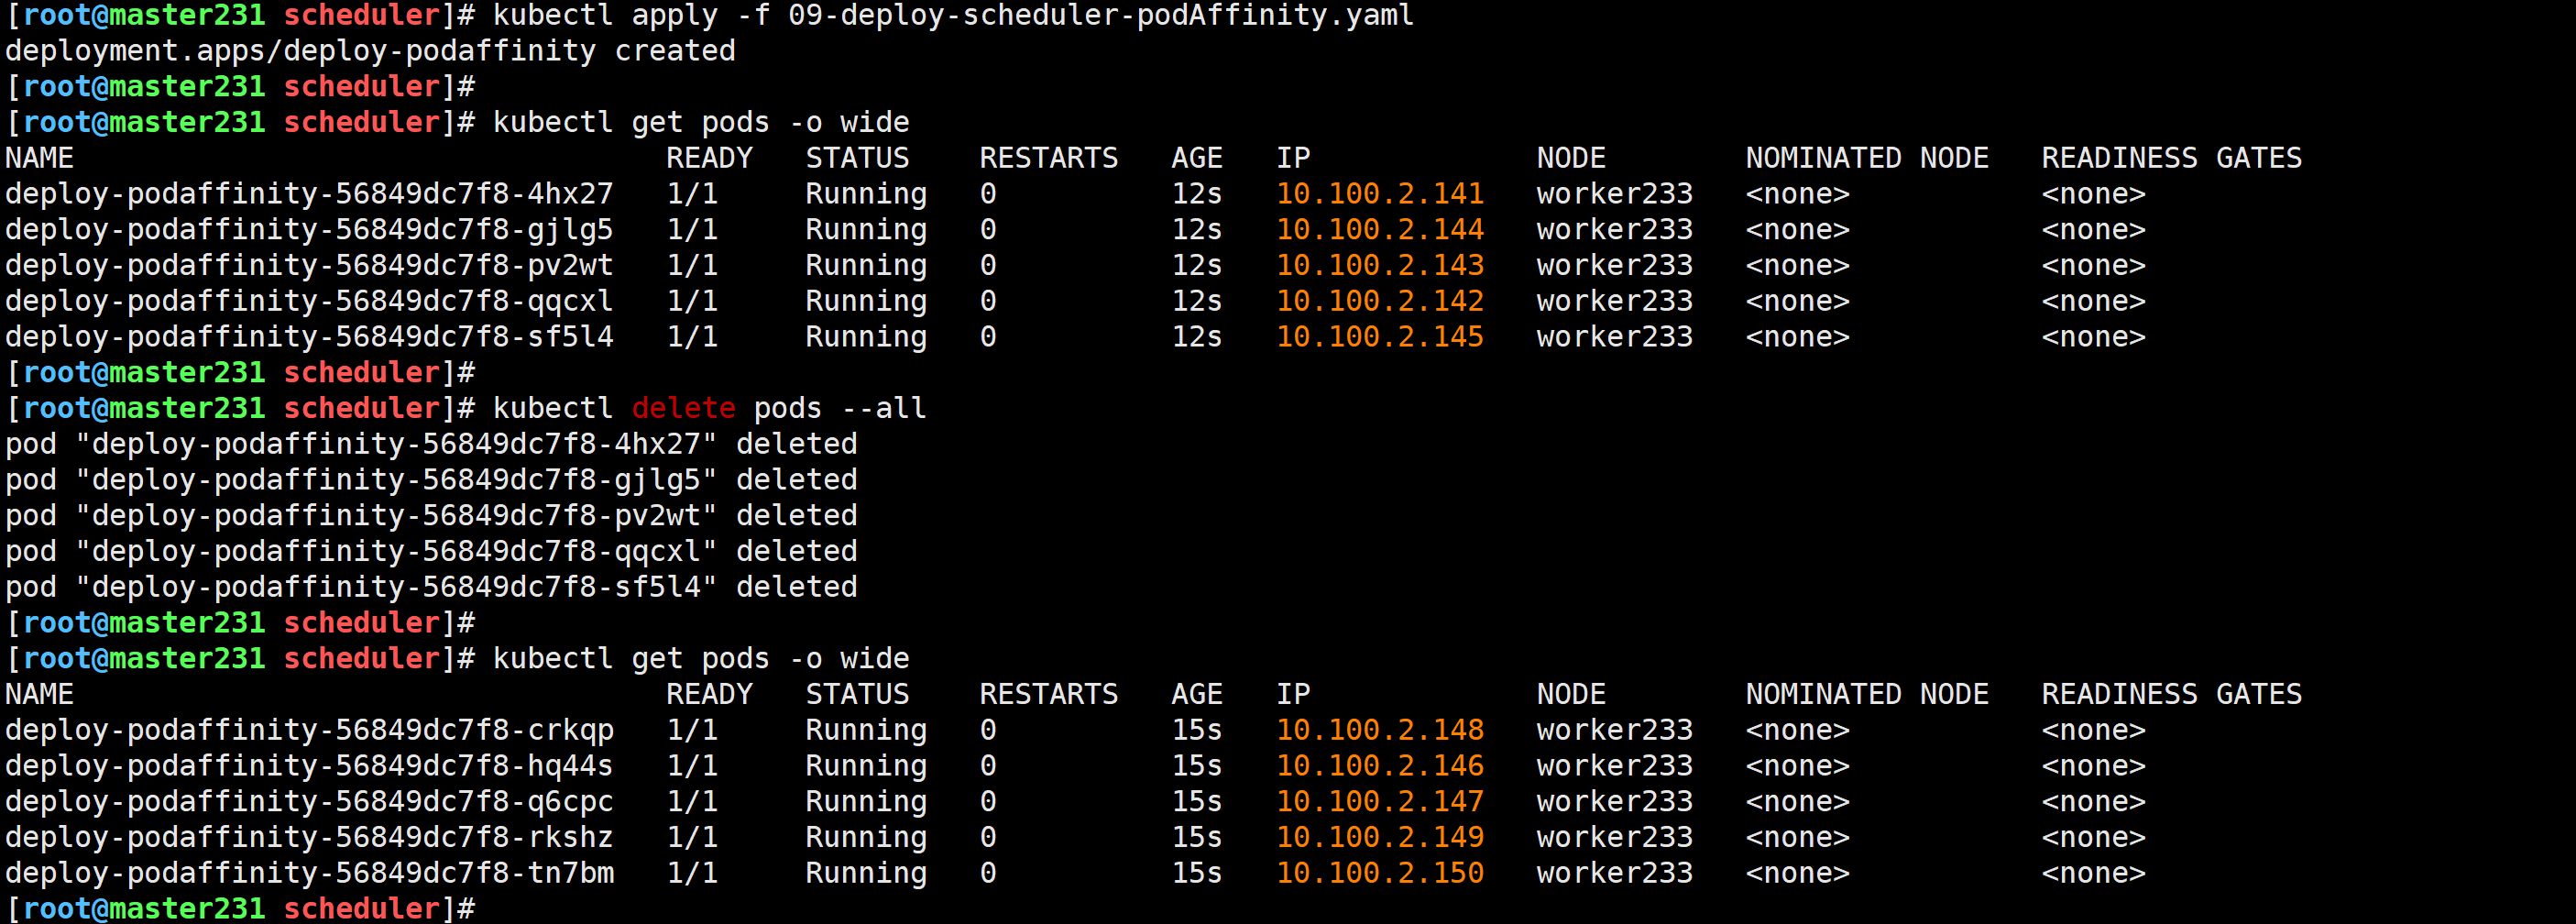Click the '--all' flag in delete command
Screen dimensions: 2576x924
(x=883, y=408)
